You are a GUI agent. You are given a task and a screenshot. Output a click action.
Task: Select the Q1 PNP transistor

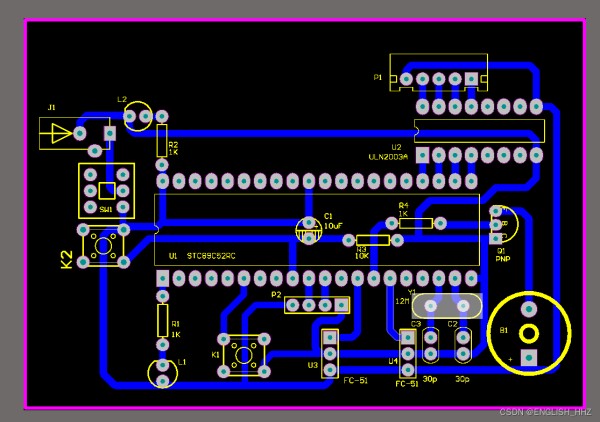point(501,224)
